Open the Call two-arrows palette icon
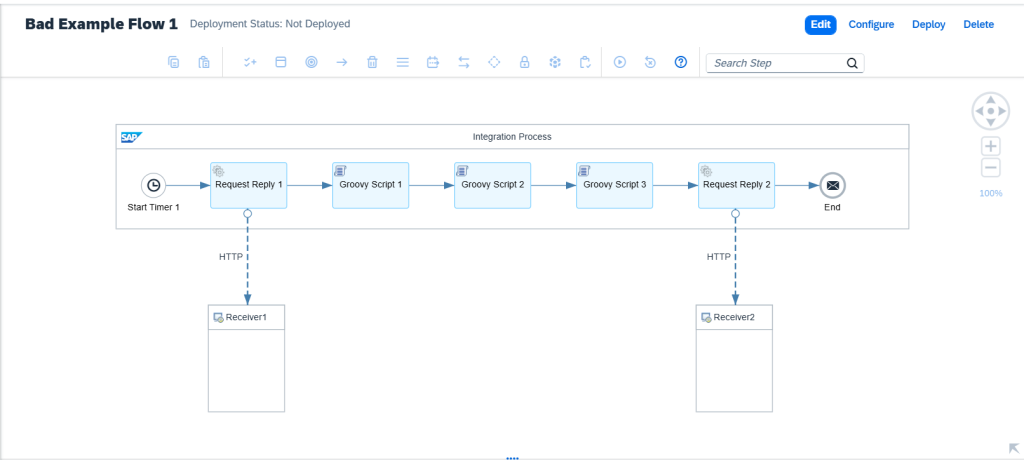The width and height of the screenshot is (1024, 460). pos(464,63)
